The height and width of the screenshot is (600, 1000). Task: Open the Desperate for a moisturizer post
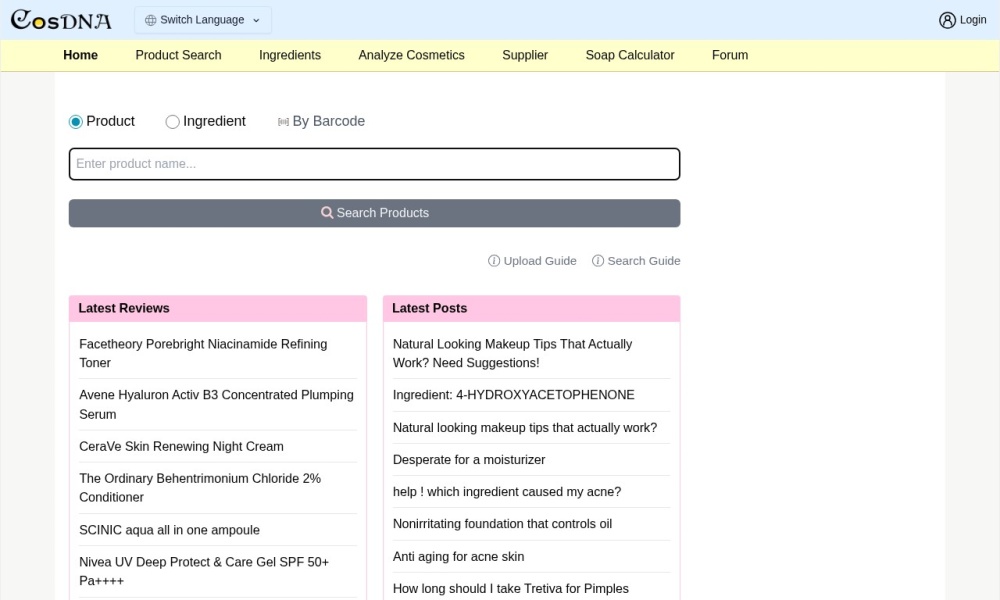pyautogui.click(x=469, y=460)
